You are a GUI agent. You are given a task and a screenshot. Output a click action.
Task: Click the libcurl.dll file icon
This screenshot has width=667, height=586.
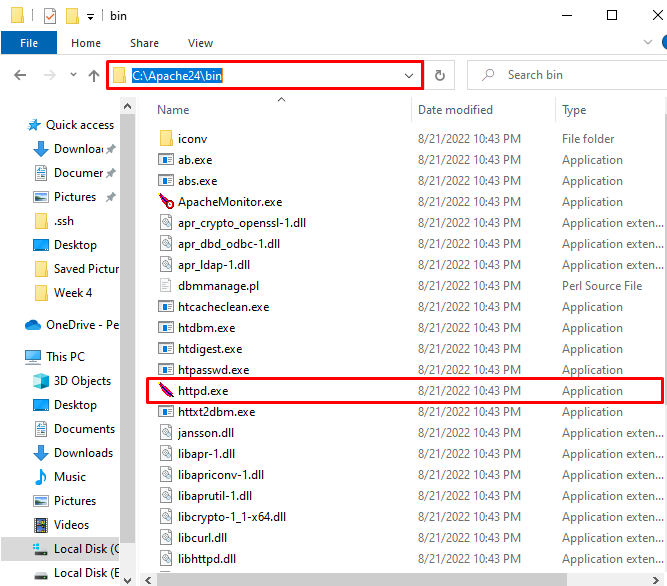pyautogui.click(x=165, y=538)
